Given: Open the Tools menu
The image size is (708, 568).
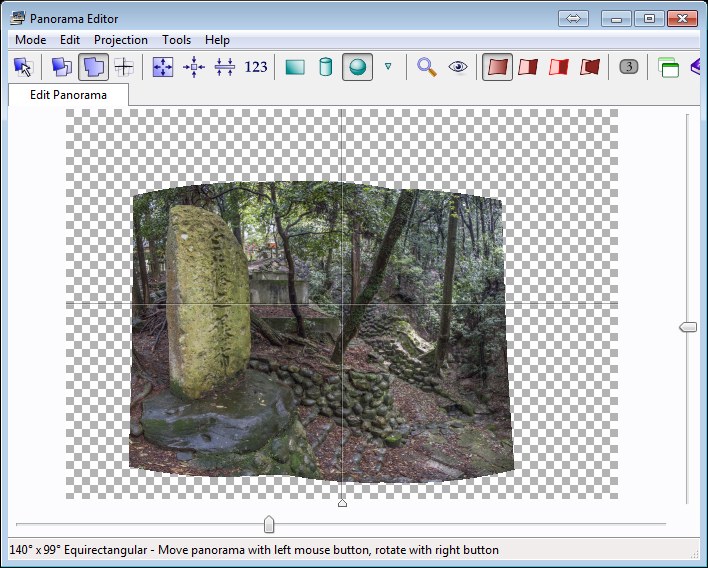Looking at the screenshot, I should pos(176,40).
